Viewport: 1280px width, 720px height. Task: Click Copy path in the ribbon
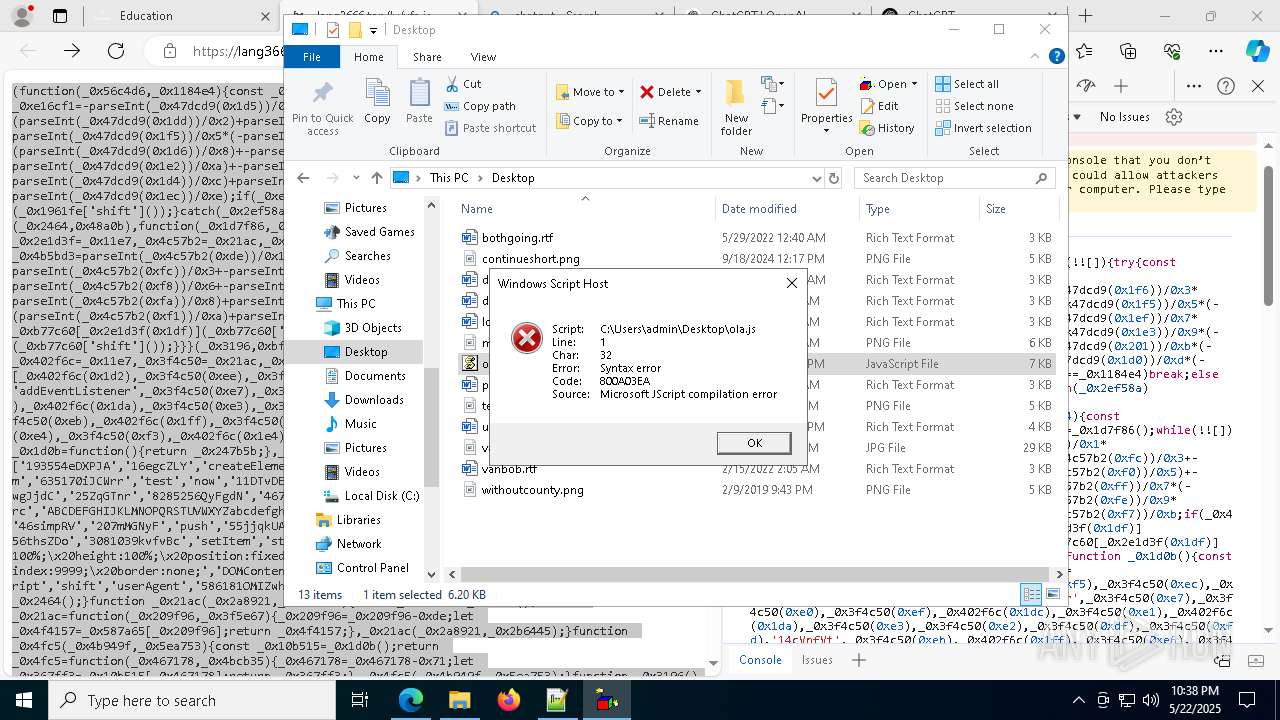coord(480,106)
